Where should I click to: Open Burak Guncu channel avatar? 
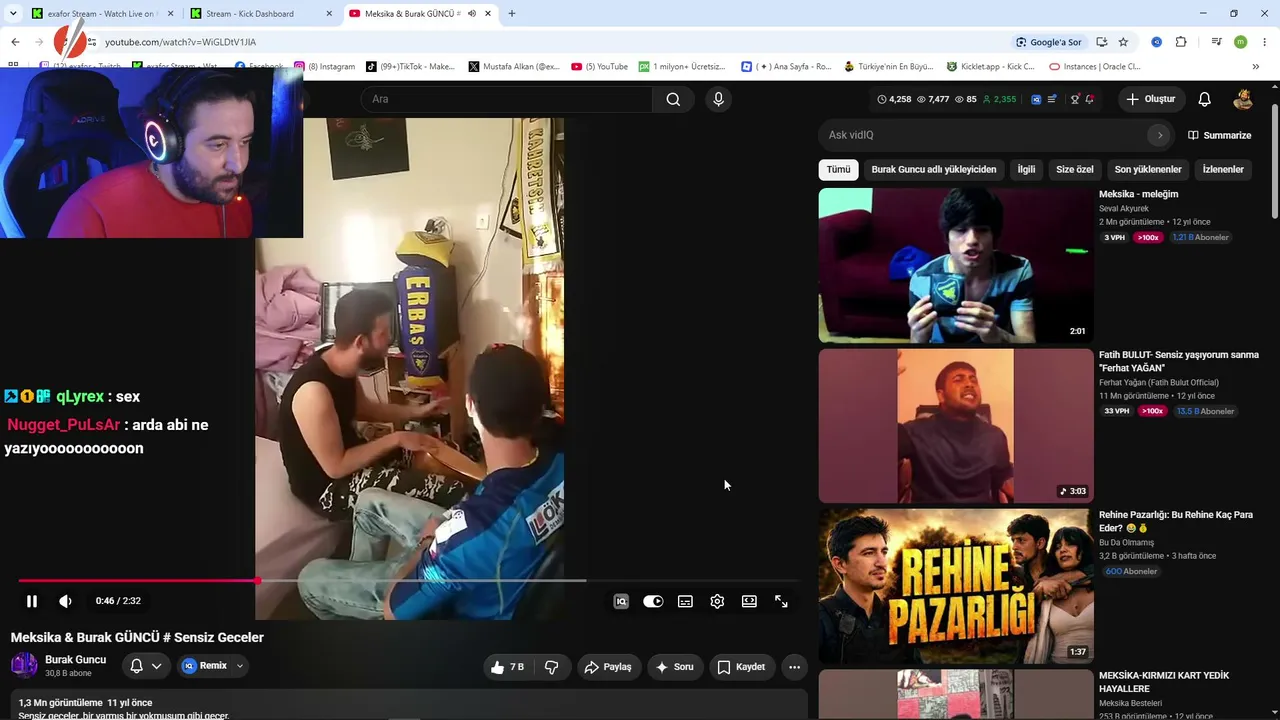(24, 665)
